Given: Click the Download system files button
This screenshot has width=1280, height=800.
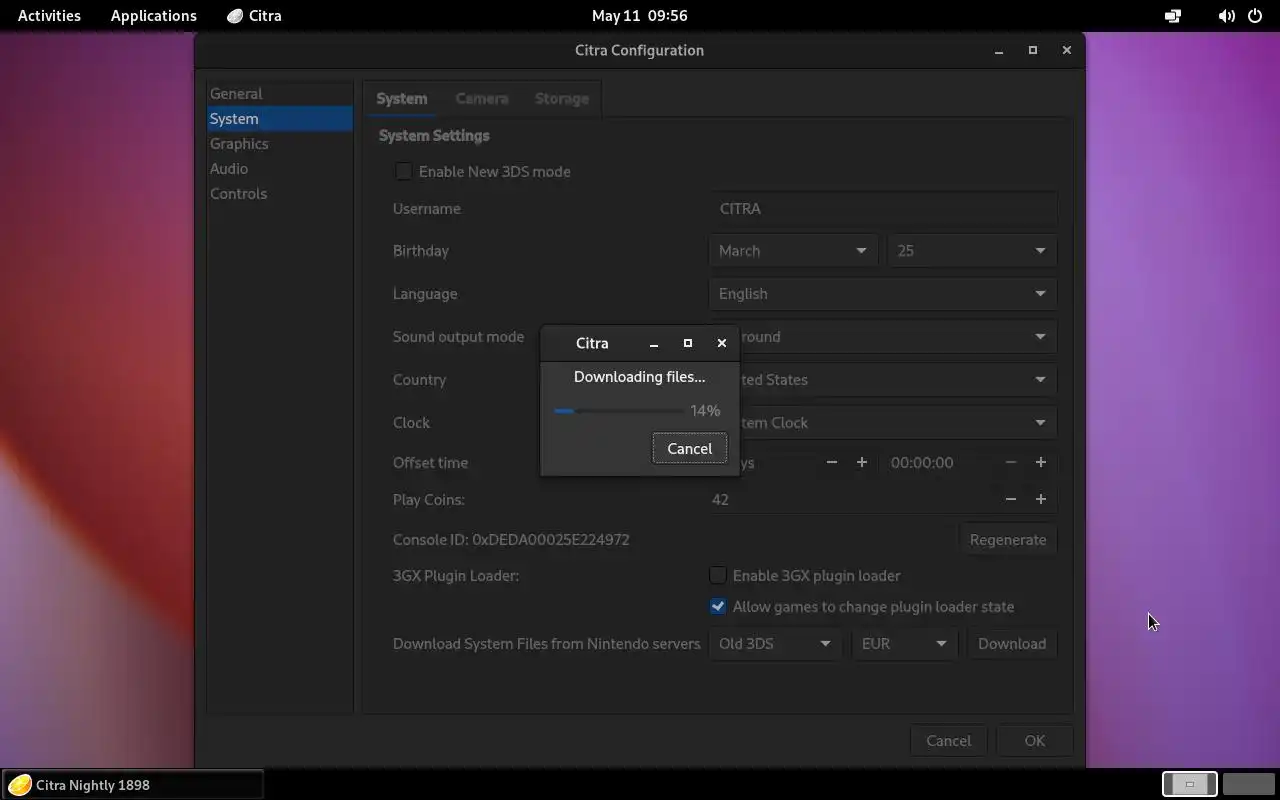Looking at the screenshot, I should tap(1012, 644).
